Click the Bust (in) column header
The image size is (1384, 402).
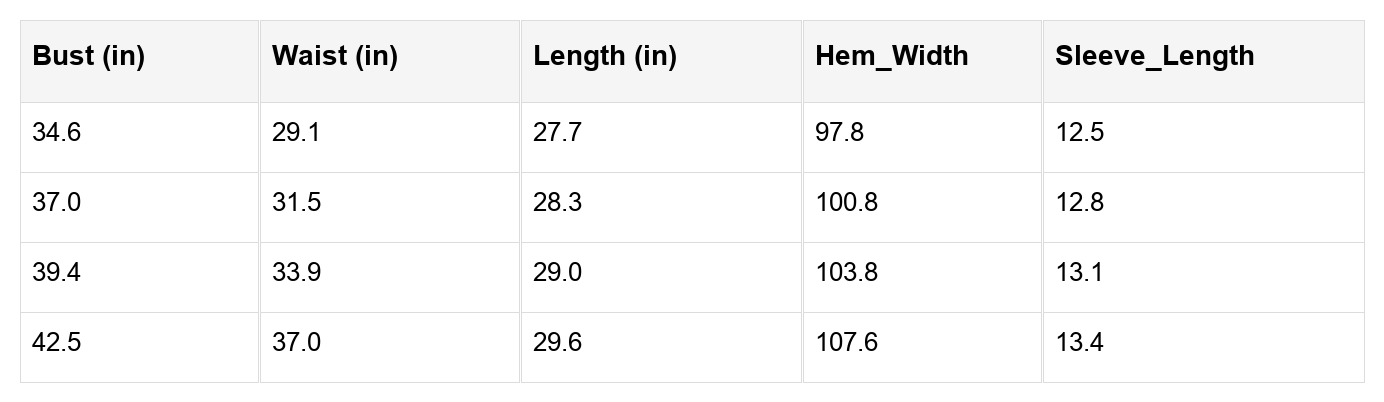coord(89,56)
